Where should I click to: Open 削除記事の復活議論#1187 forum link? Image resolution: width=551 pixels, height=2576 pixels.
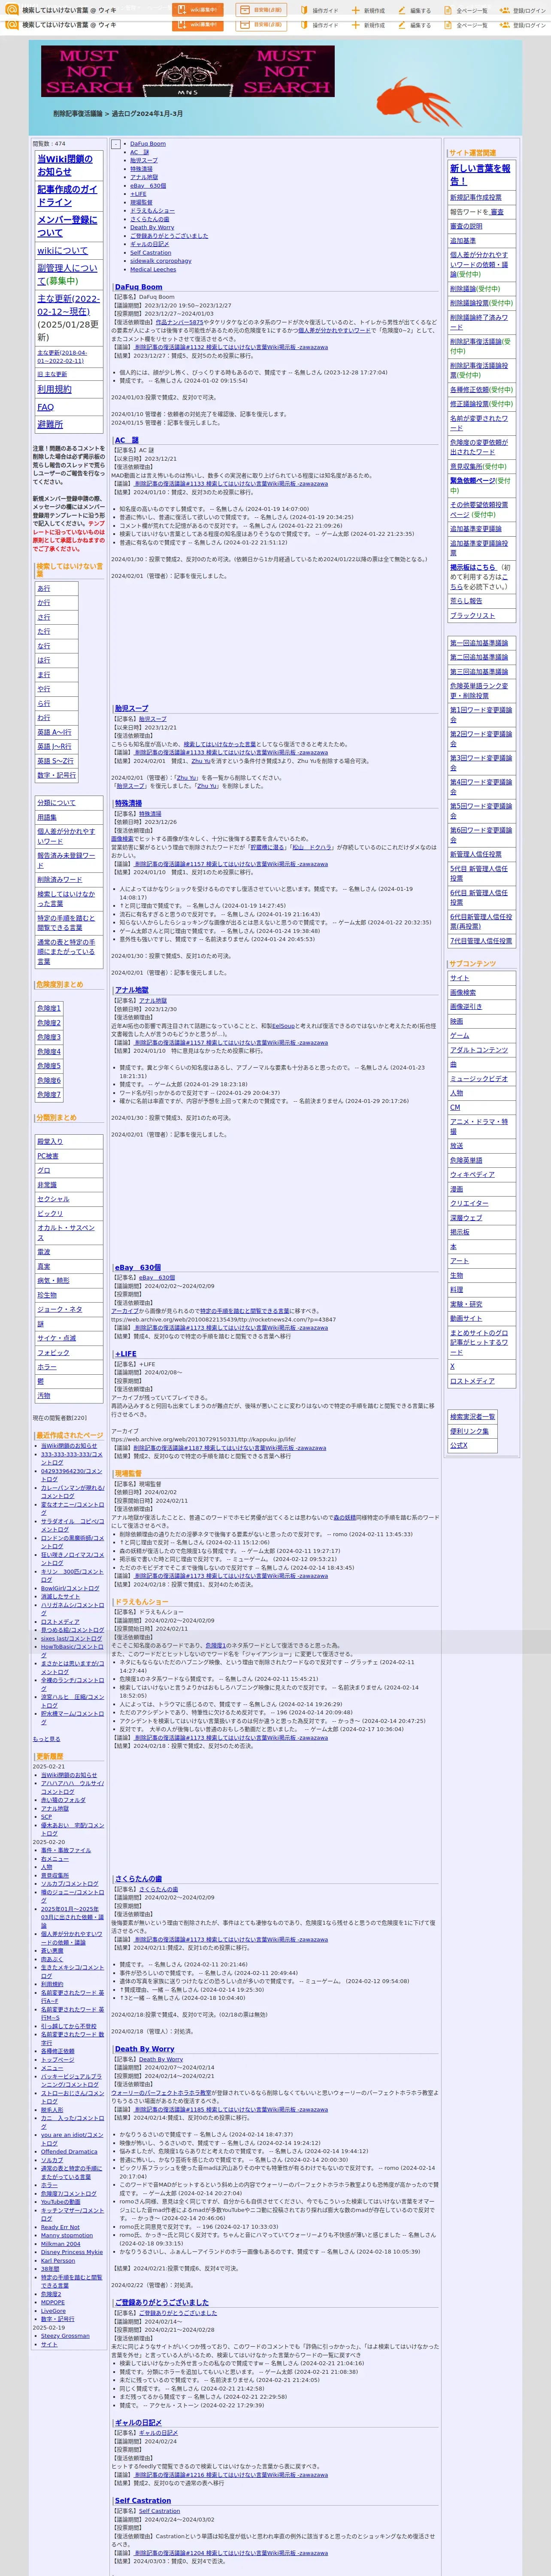230,1448
